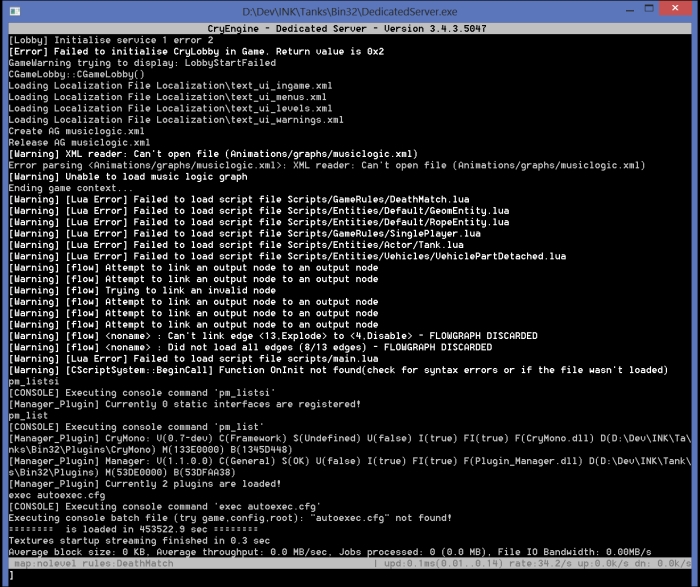Select the scripts/main.lua Lua error line

point(193,359)
